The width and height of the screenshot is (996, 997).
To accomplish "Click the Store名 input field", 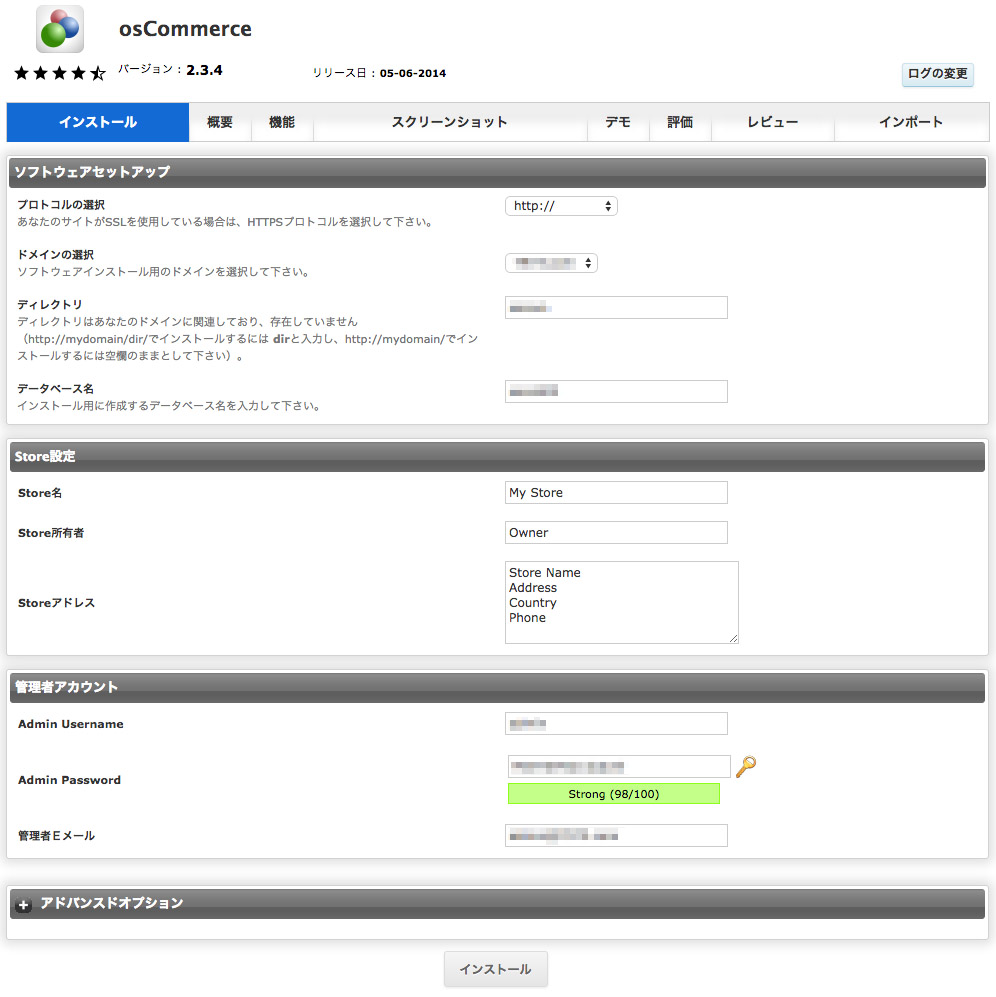I will click(x=616, y=493).
